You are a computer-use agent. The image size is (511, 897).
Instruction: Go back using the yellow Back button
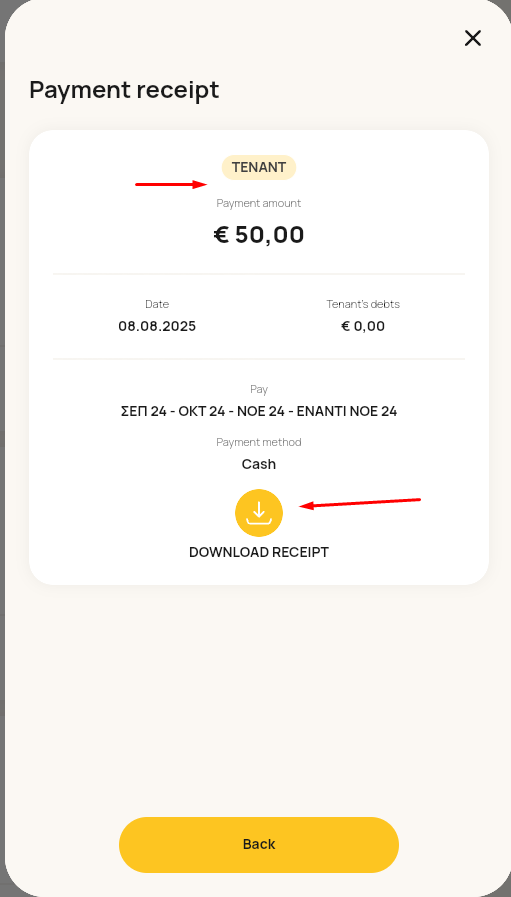click(x=259, y=844)
